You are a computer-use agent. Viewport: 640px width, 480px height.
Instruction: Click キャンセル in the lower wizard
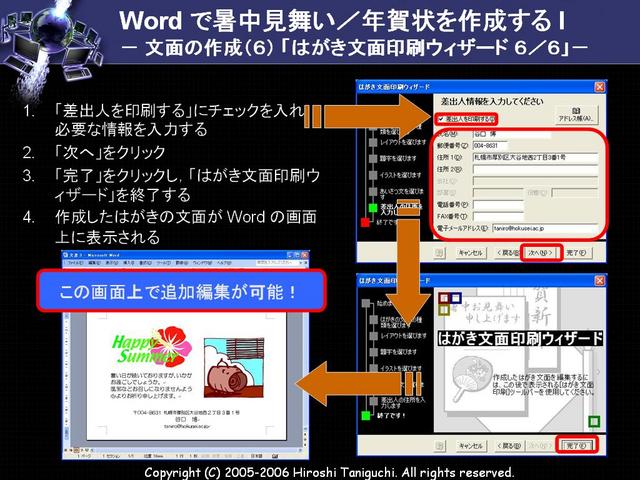coord(471,446)
